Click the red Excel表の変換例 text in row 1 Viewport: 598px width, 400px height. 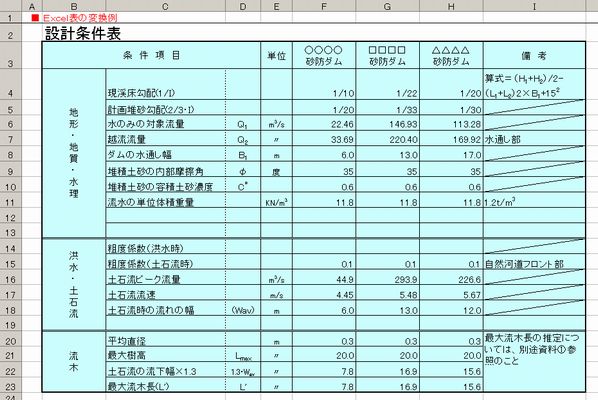(x=80, y=18)
